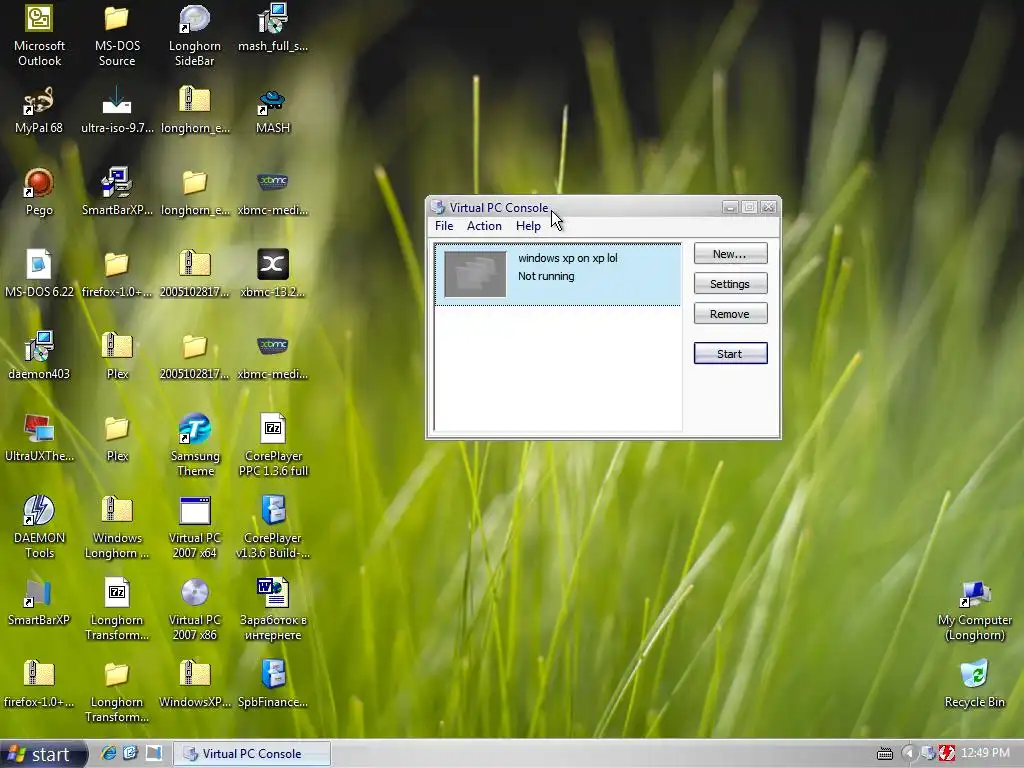Select the 'windows xp on xp lol' entry
This screenshot has width=1024, height=768.
tap(558, 274)
